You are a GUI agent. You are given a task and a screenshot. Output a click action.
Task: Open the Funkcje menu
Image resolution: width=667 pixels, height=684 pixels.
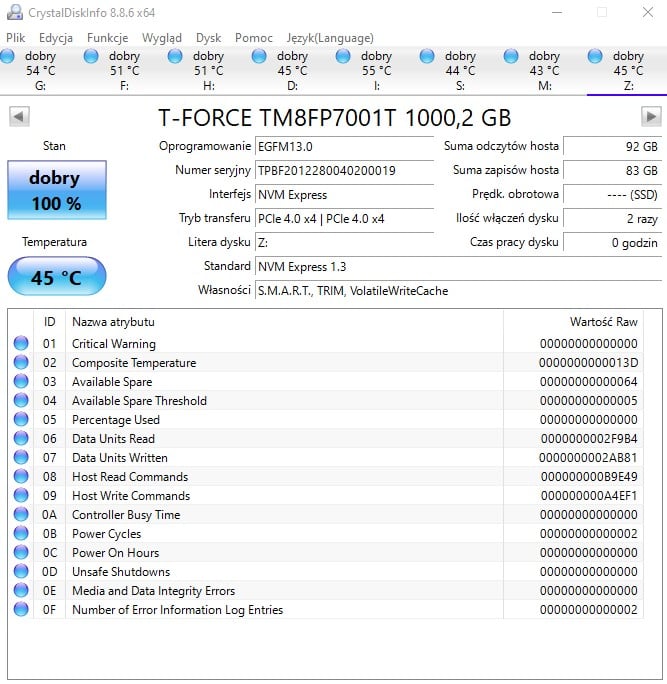pyautogui.click(x=107, y=38)
